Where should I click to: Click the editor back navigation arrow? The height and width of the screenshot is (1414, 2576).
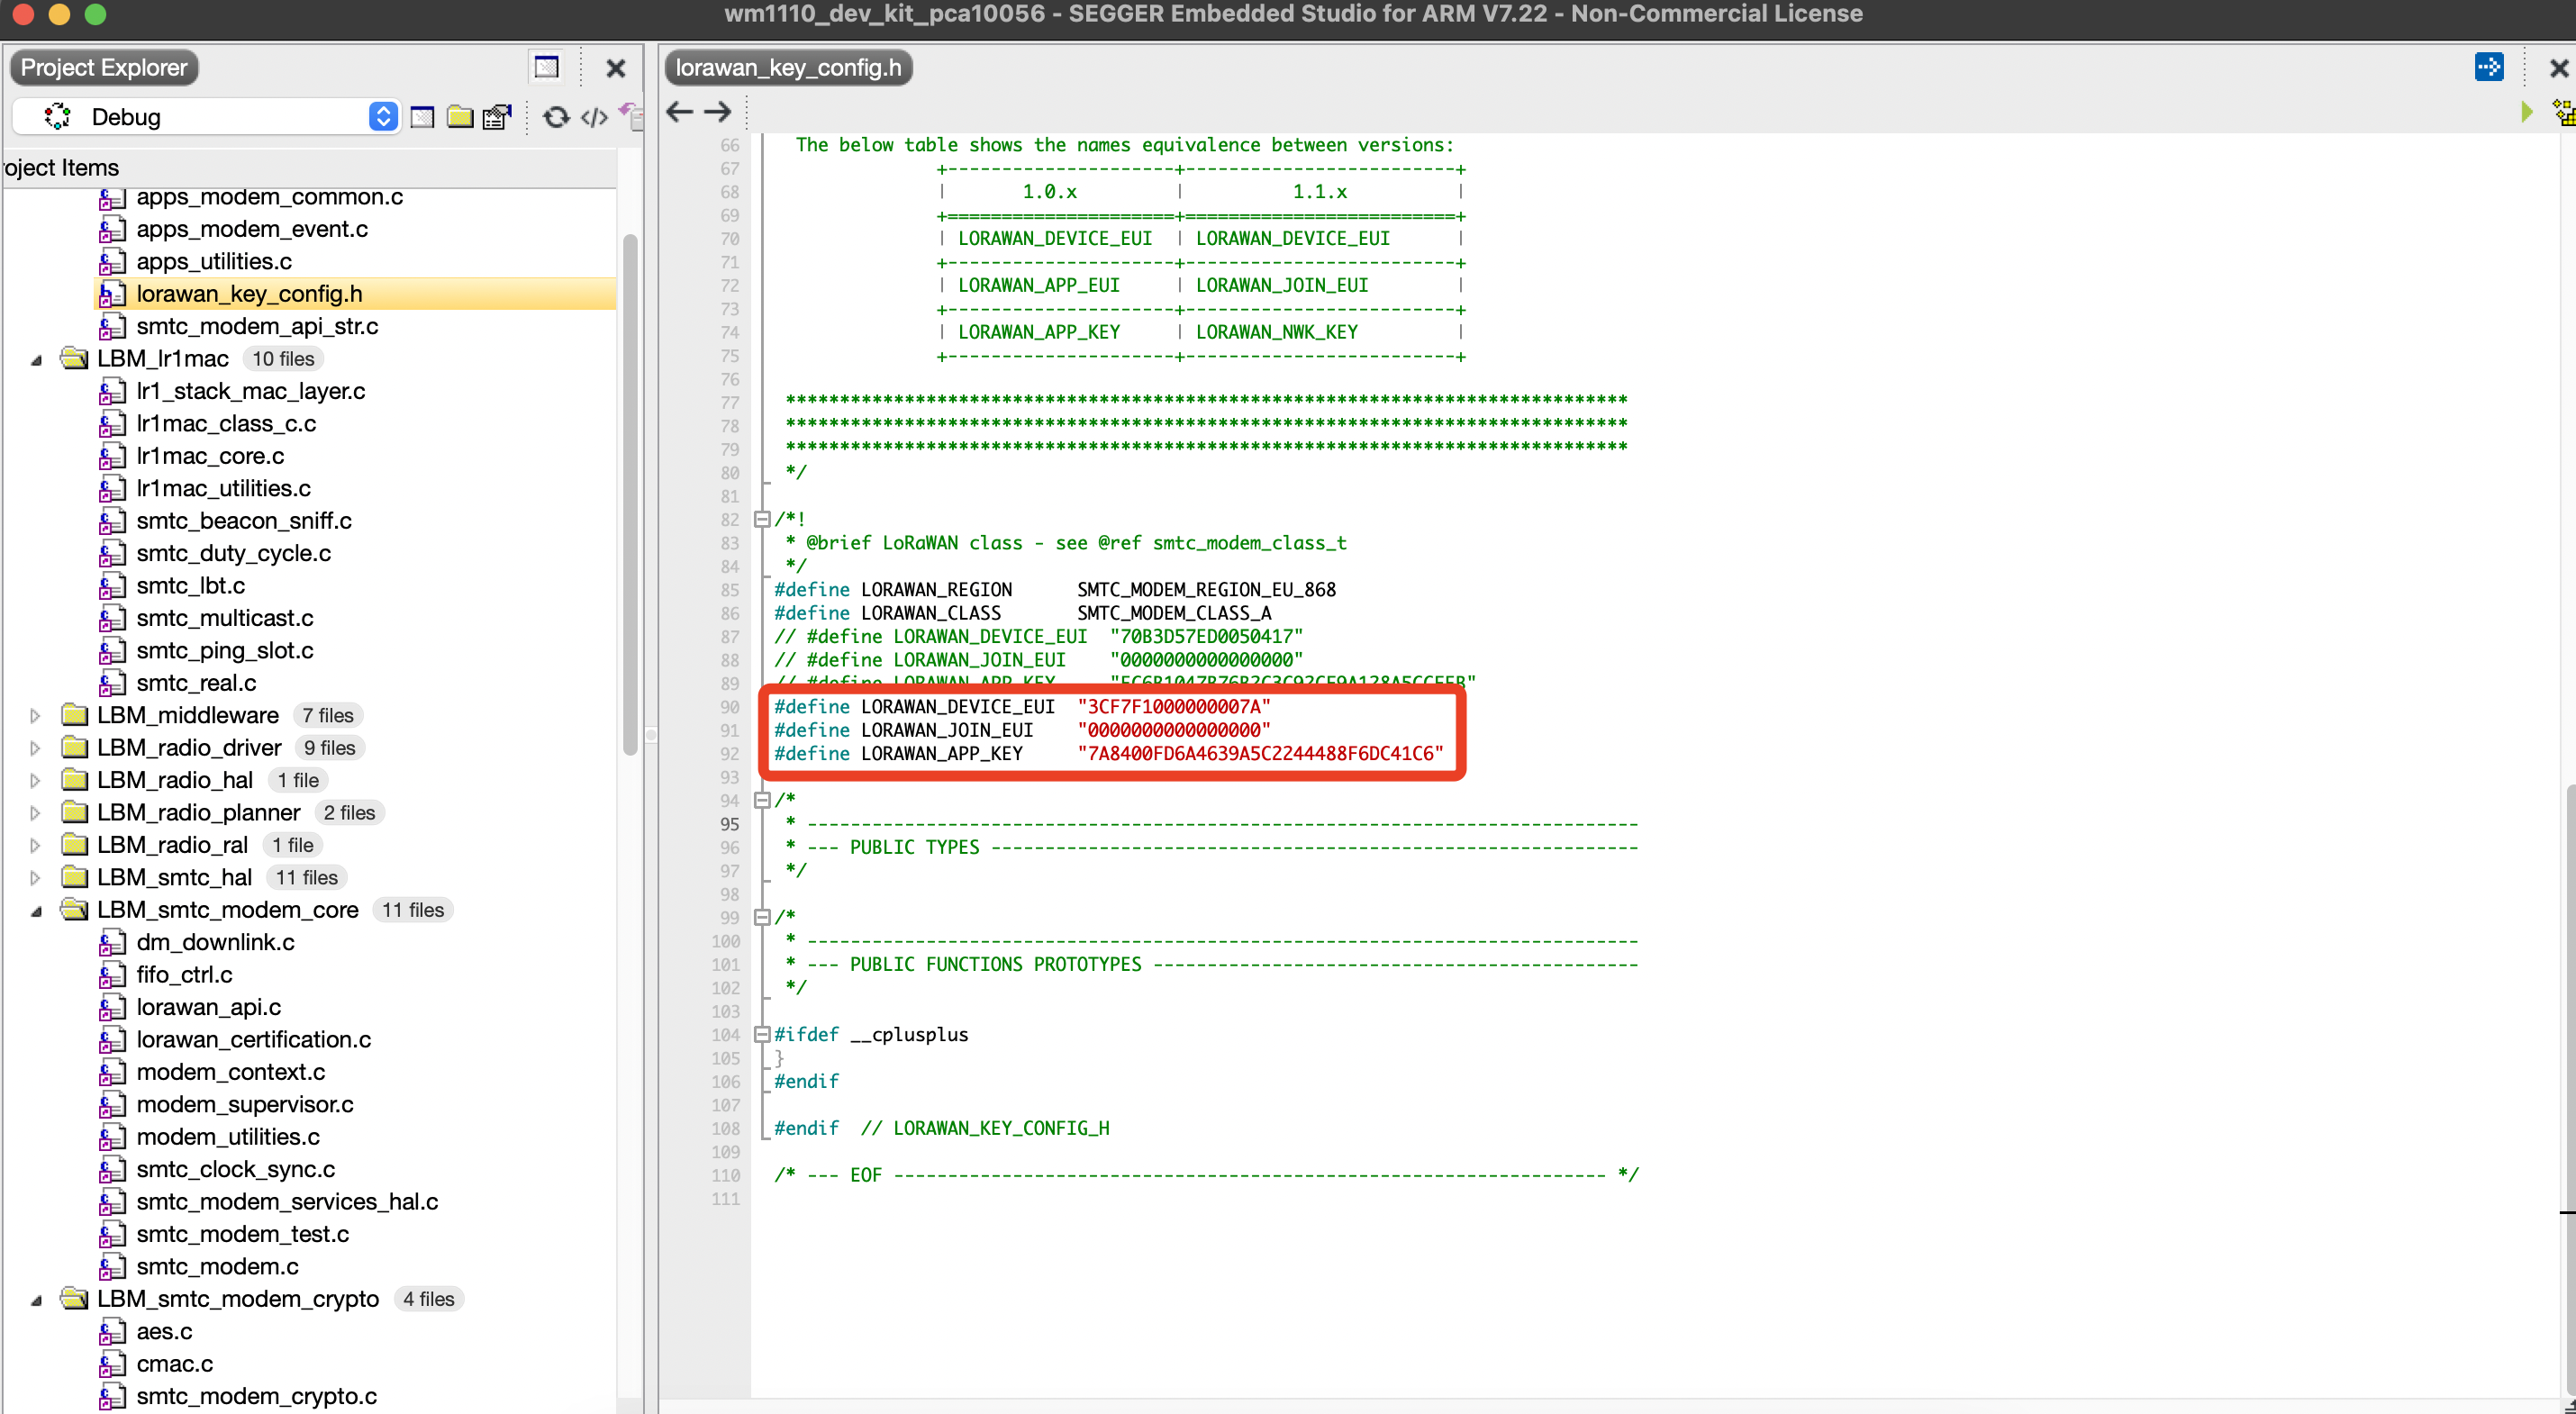coord(680,112)
